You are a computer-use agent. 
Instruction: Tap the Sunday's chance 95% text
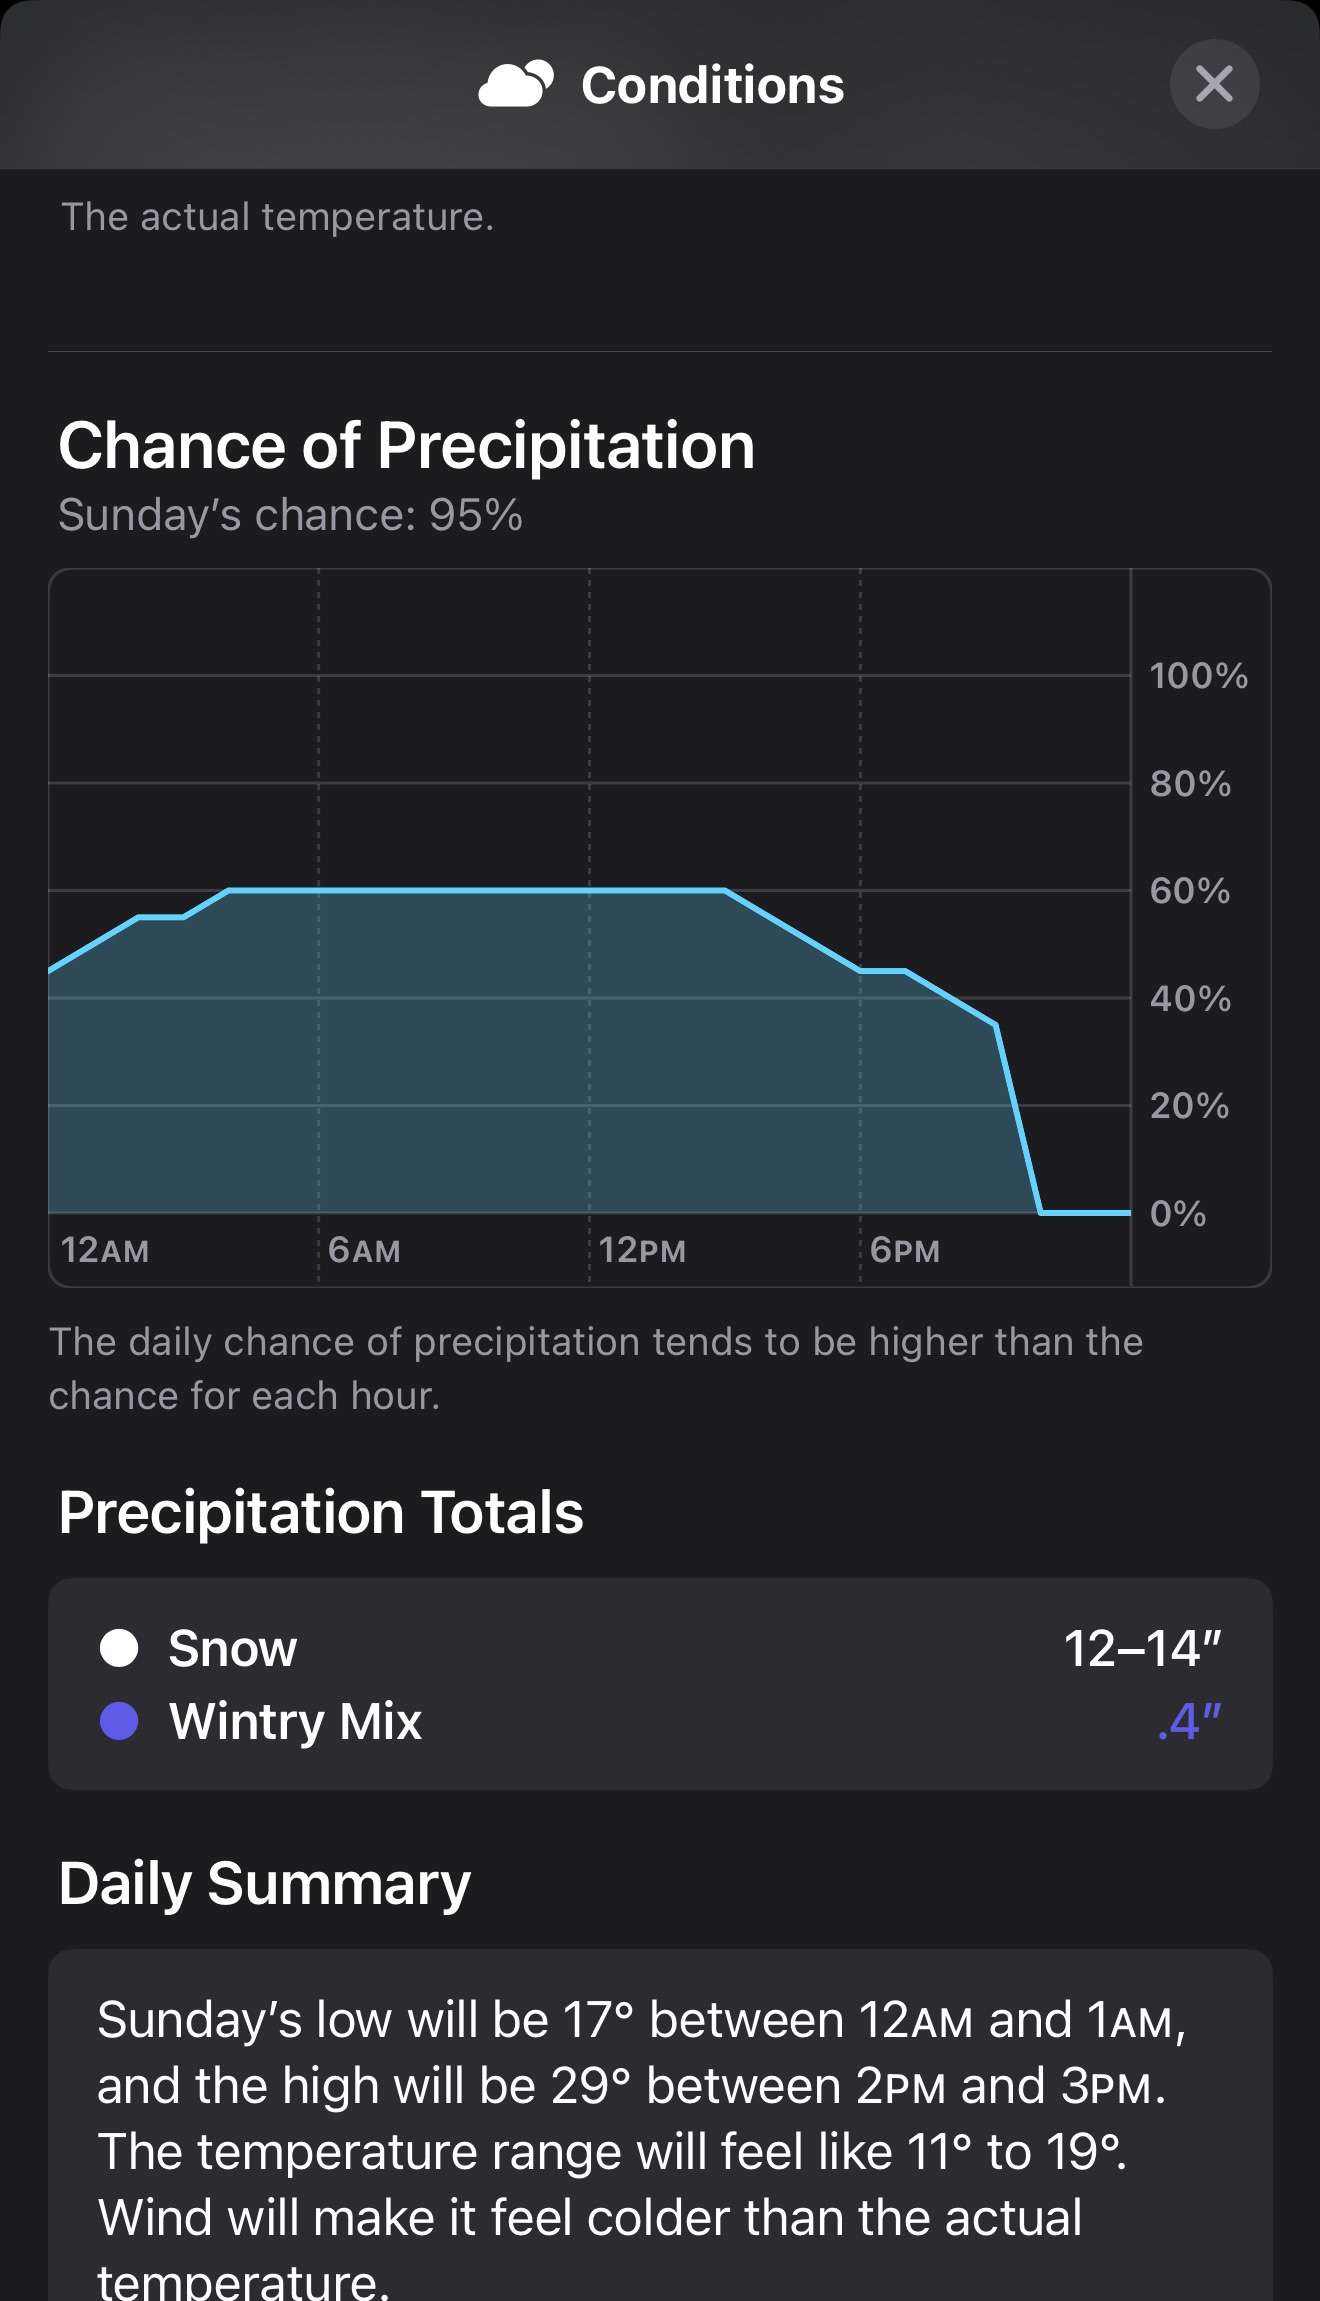click(290, 515)
